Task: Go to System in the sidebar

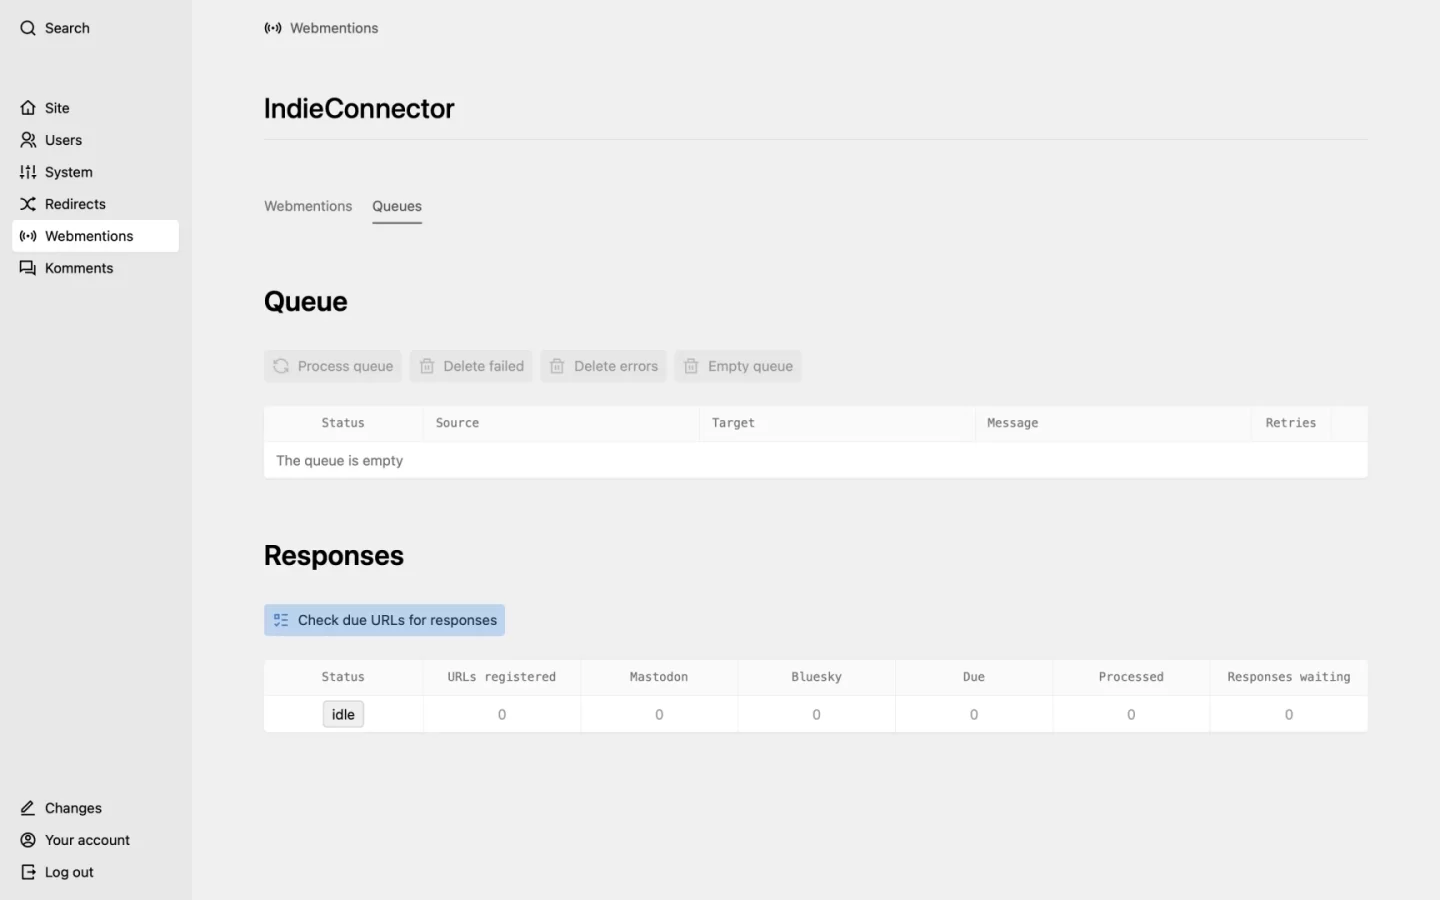Action: (95, 172)
